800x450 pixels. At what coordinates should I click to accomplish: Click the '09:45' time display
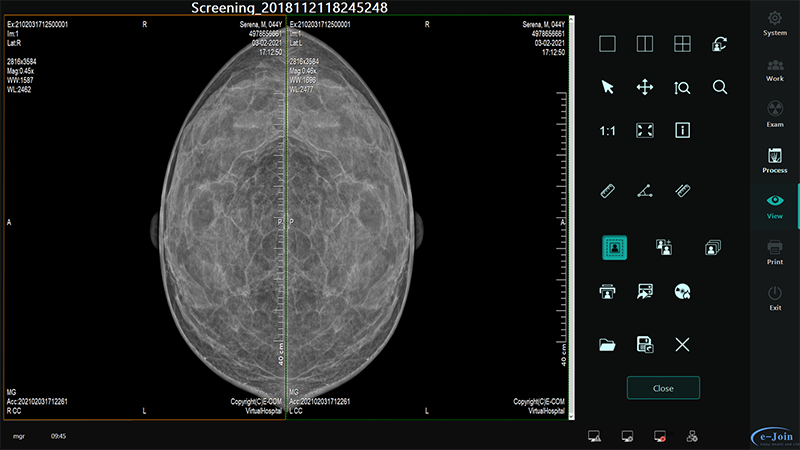[58, 436]
